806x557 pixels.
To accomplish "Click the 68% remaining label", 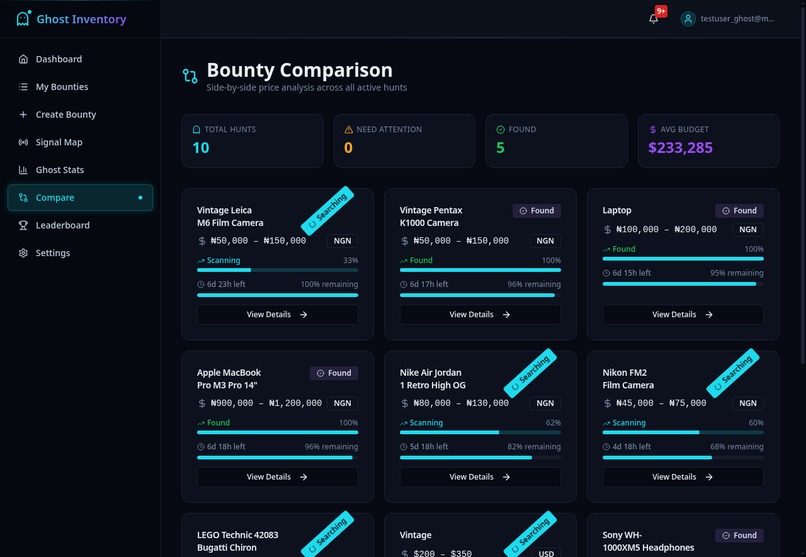I will coord(737,447).
